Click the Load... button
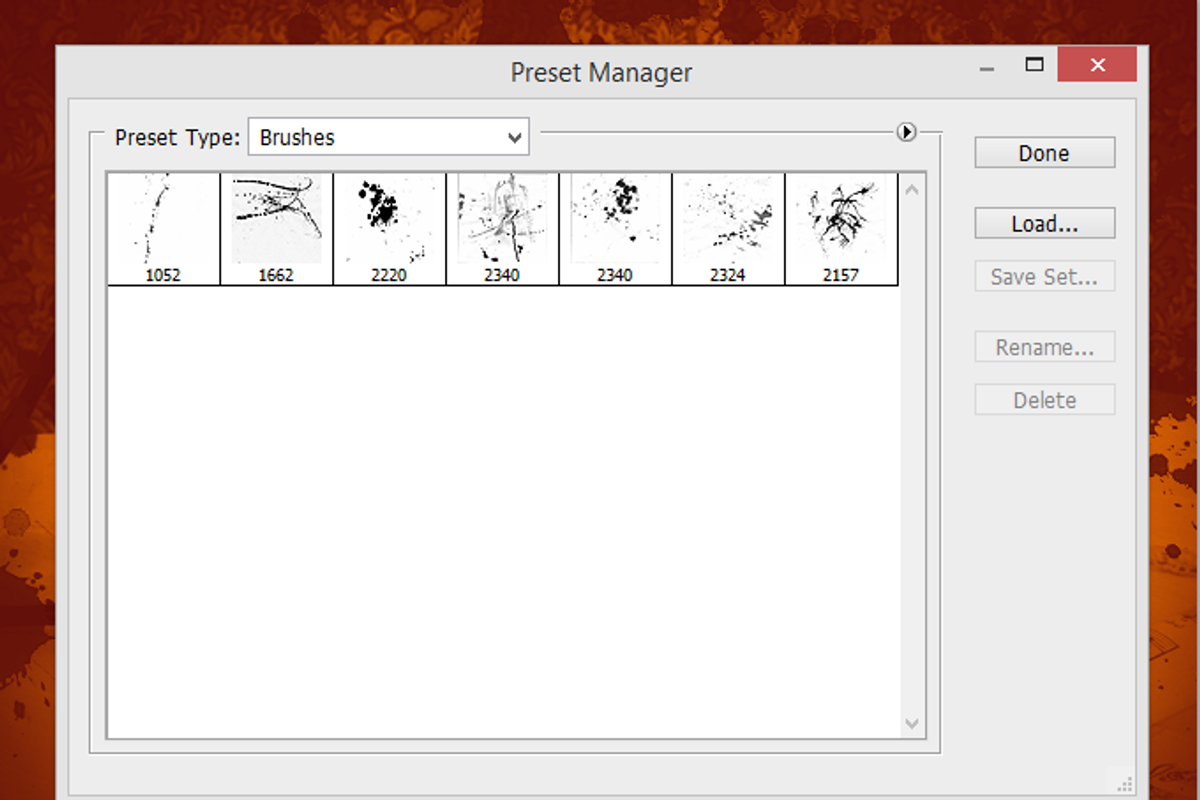Screen dimensions: 1200x800 coord(1044,223)
